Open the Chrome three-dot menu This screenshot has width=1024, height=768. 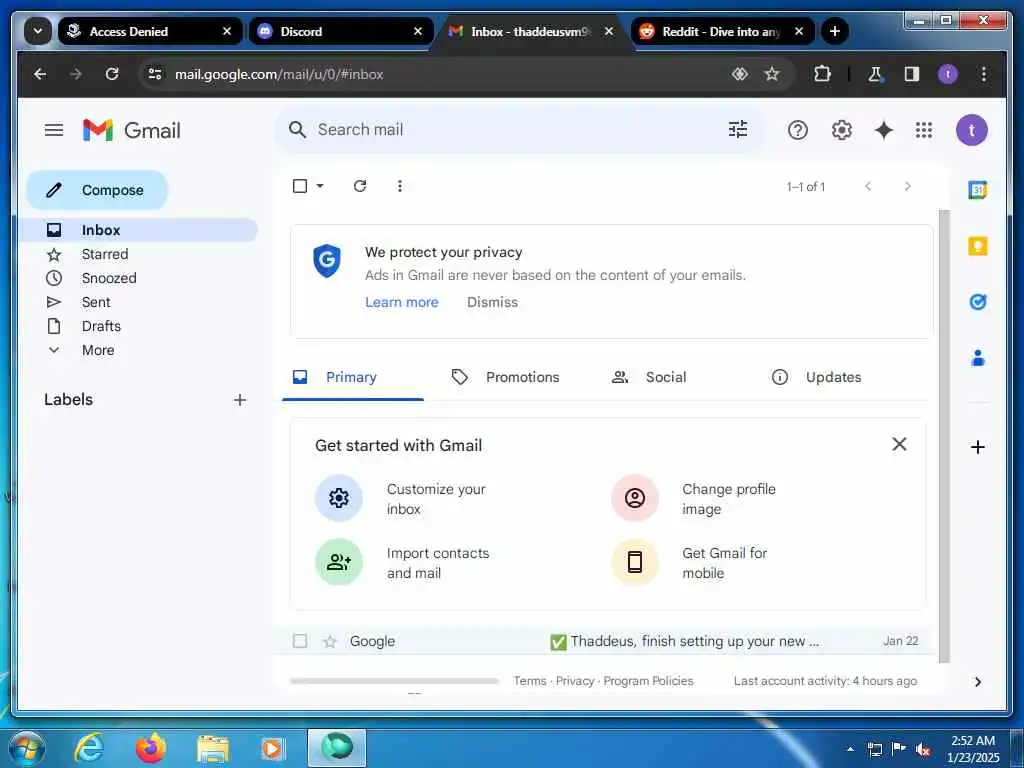tap(983, 74)
